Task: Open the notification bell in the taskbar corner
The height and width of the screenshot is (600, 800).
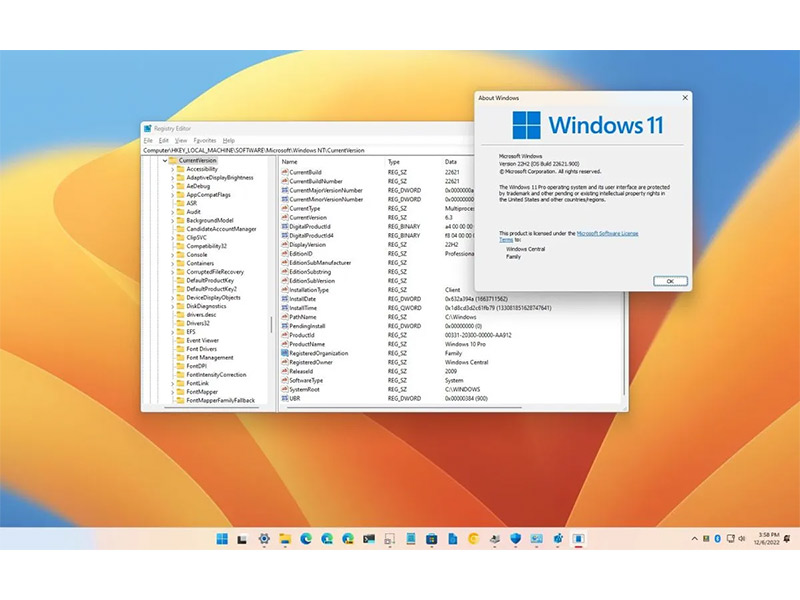Action: (788, 539)
